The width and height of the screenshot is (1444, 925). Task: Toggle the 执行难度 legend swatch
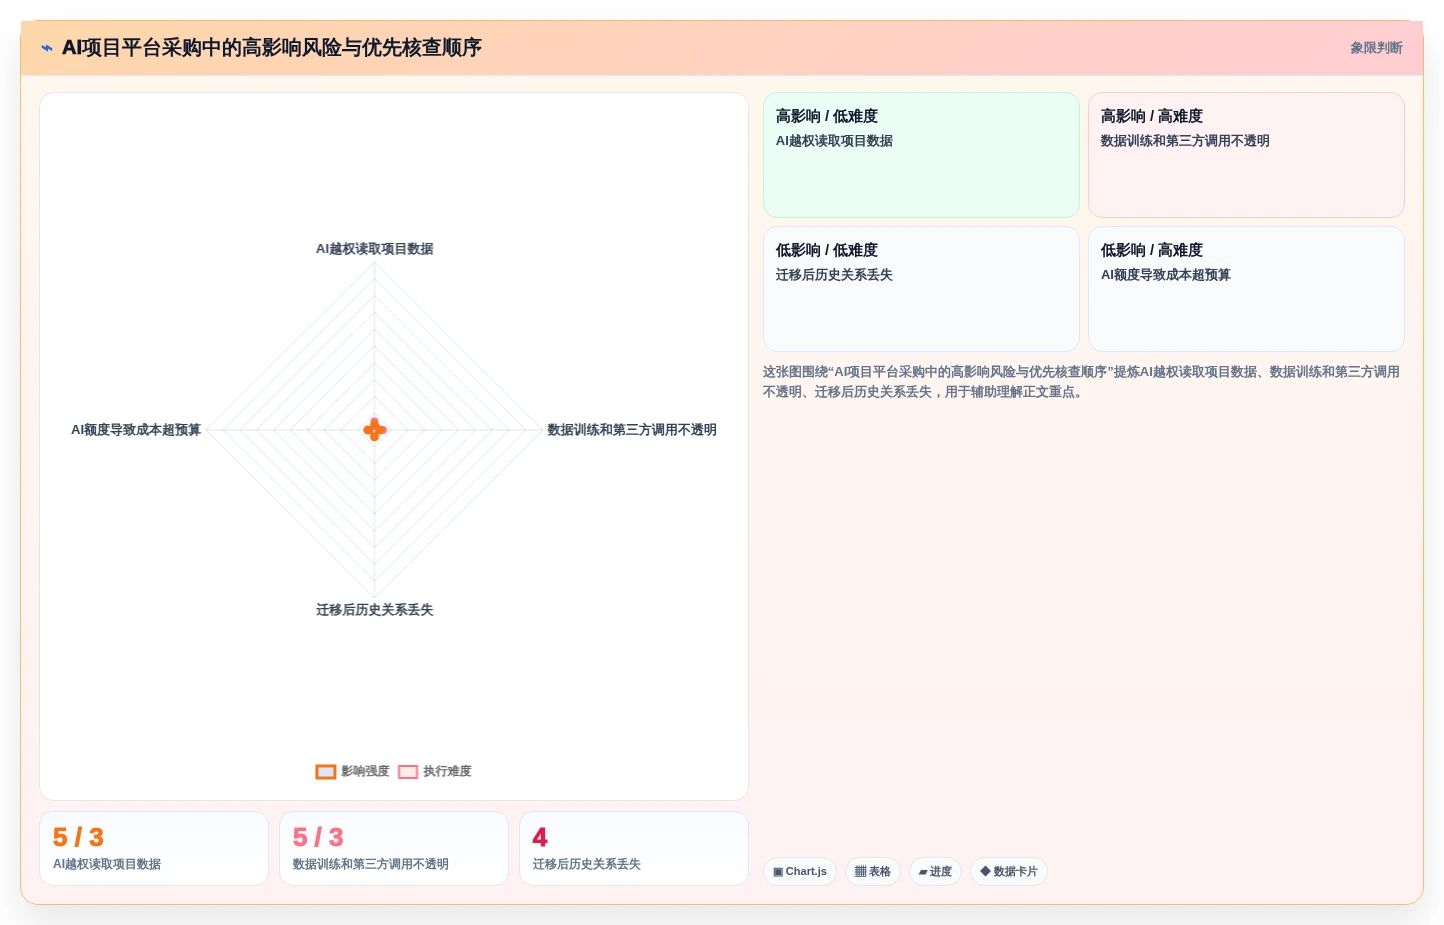point(408,772)
